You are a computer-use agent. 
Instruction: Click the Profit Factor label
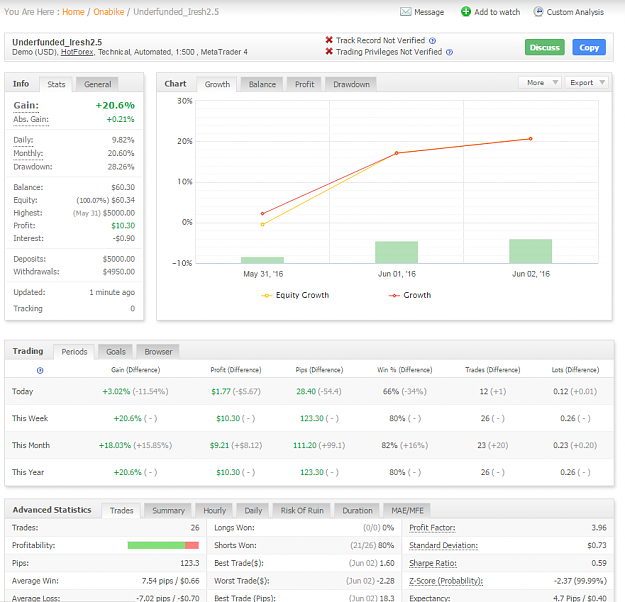[x=432, y=527]
